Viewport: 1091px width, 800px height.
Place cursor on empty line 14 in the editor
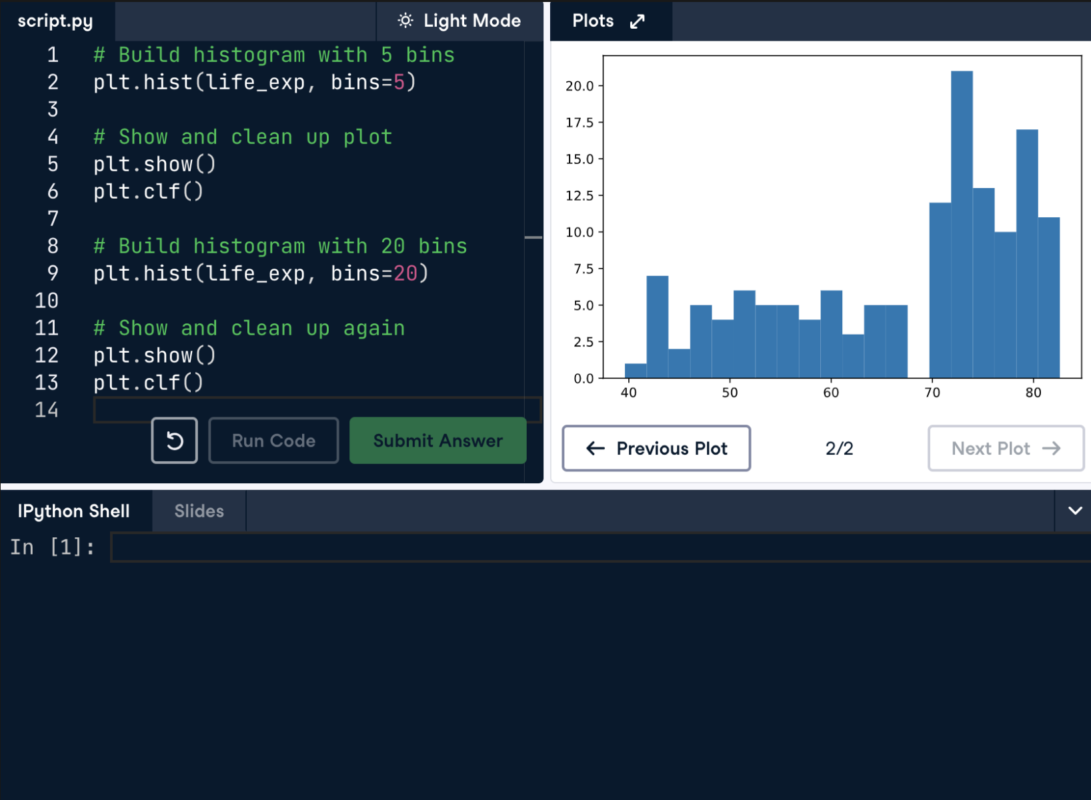tap(300, 410)
